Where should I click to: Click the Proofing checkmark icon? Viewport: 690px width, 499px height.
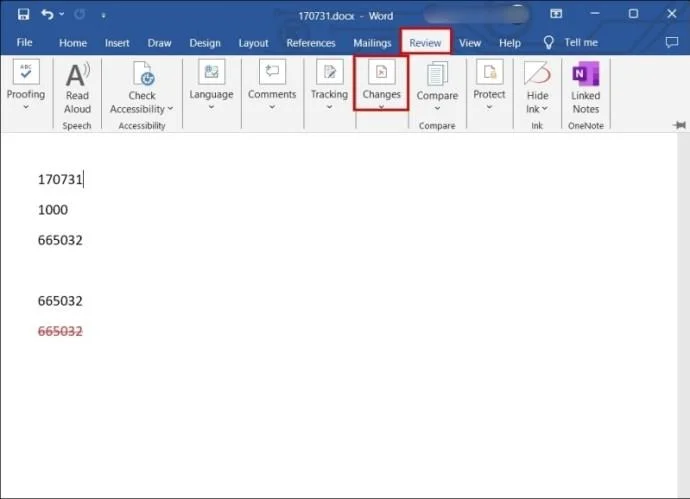click(x=26, y=71)
